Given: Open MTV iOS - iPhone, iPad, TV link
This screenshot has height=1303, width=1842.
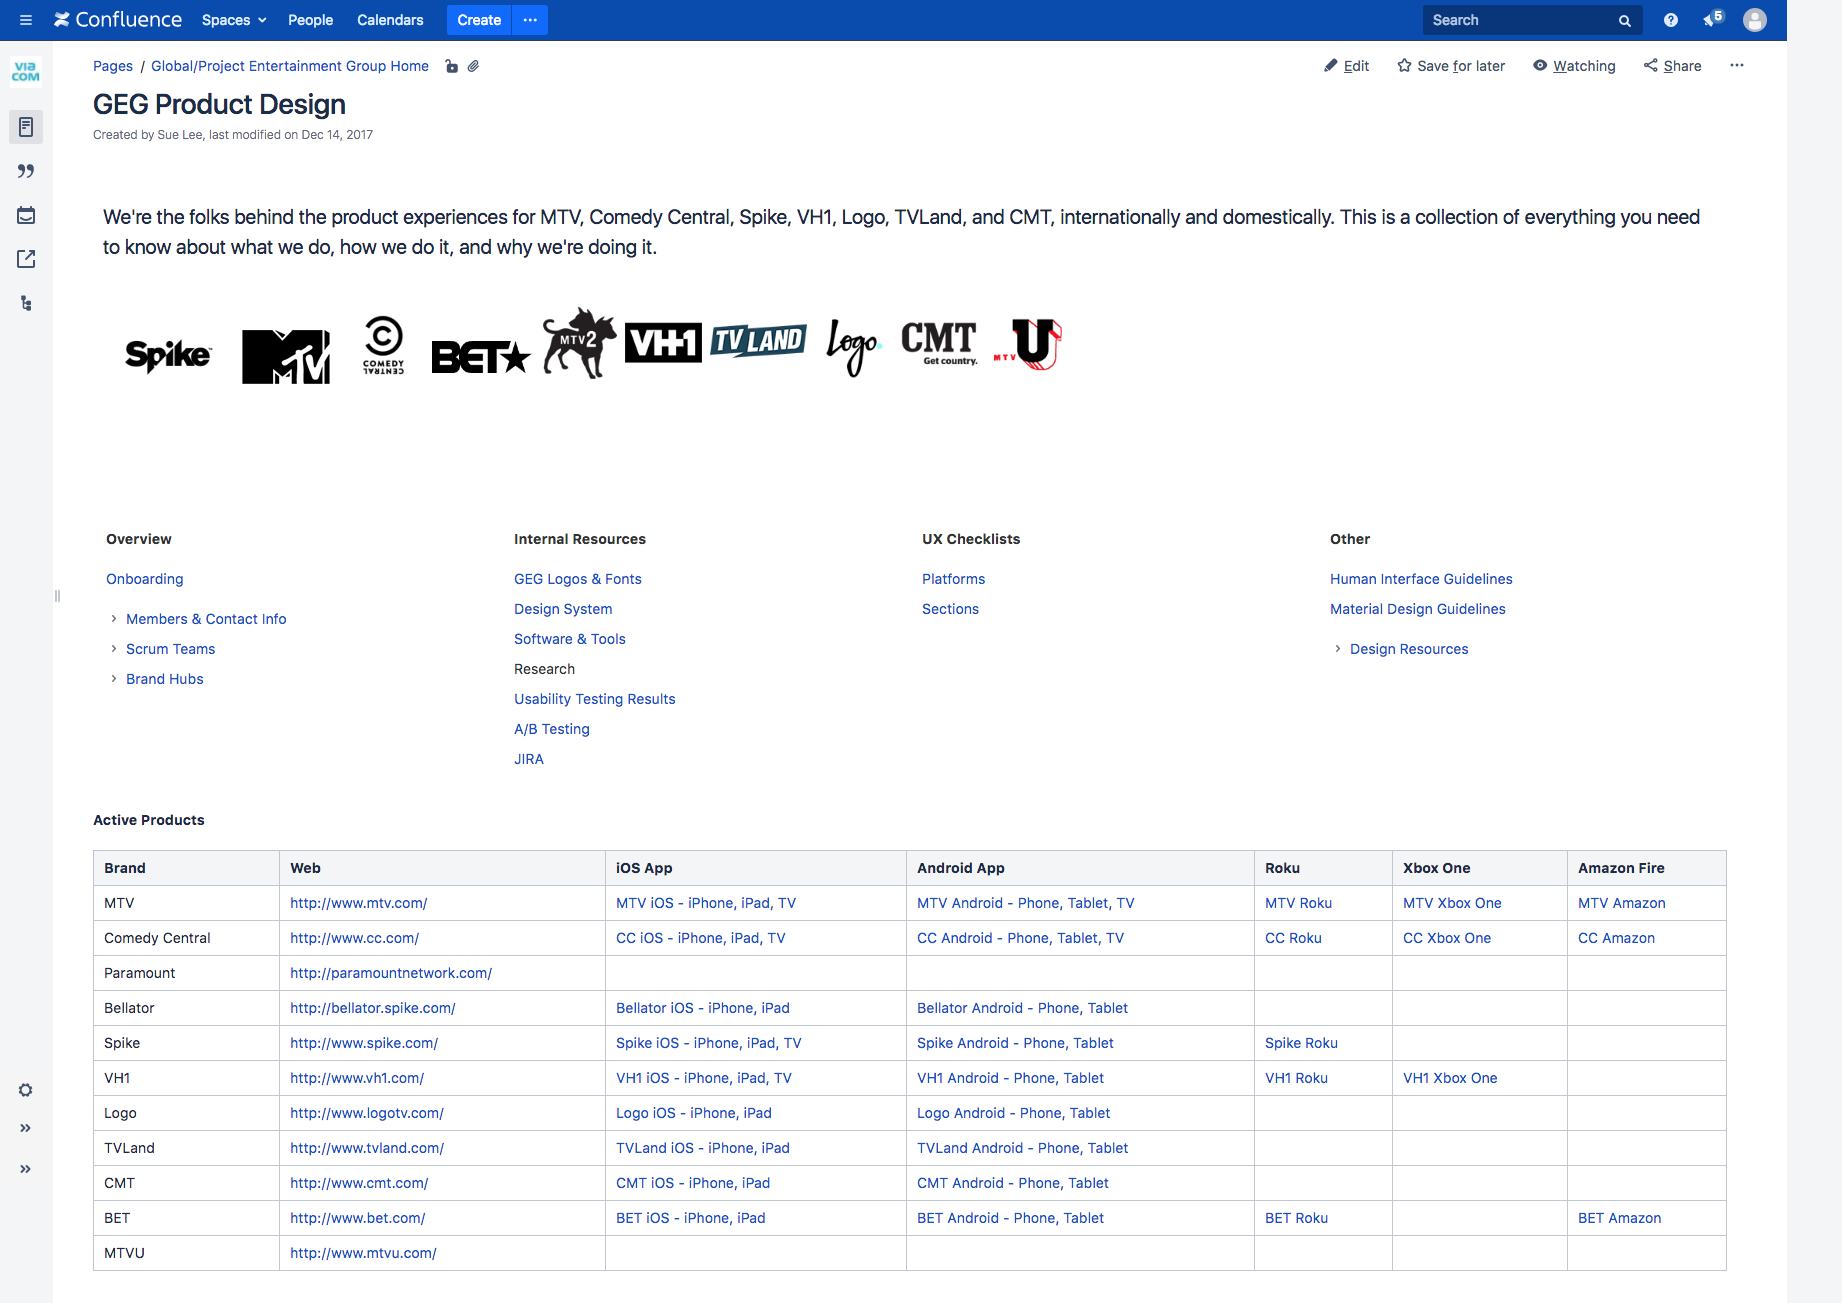Looking at the screenshot, I should click(706, 903).
